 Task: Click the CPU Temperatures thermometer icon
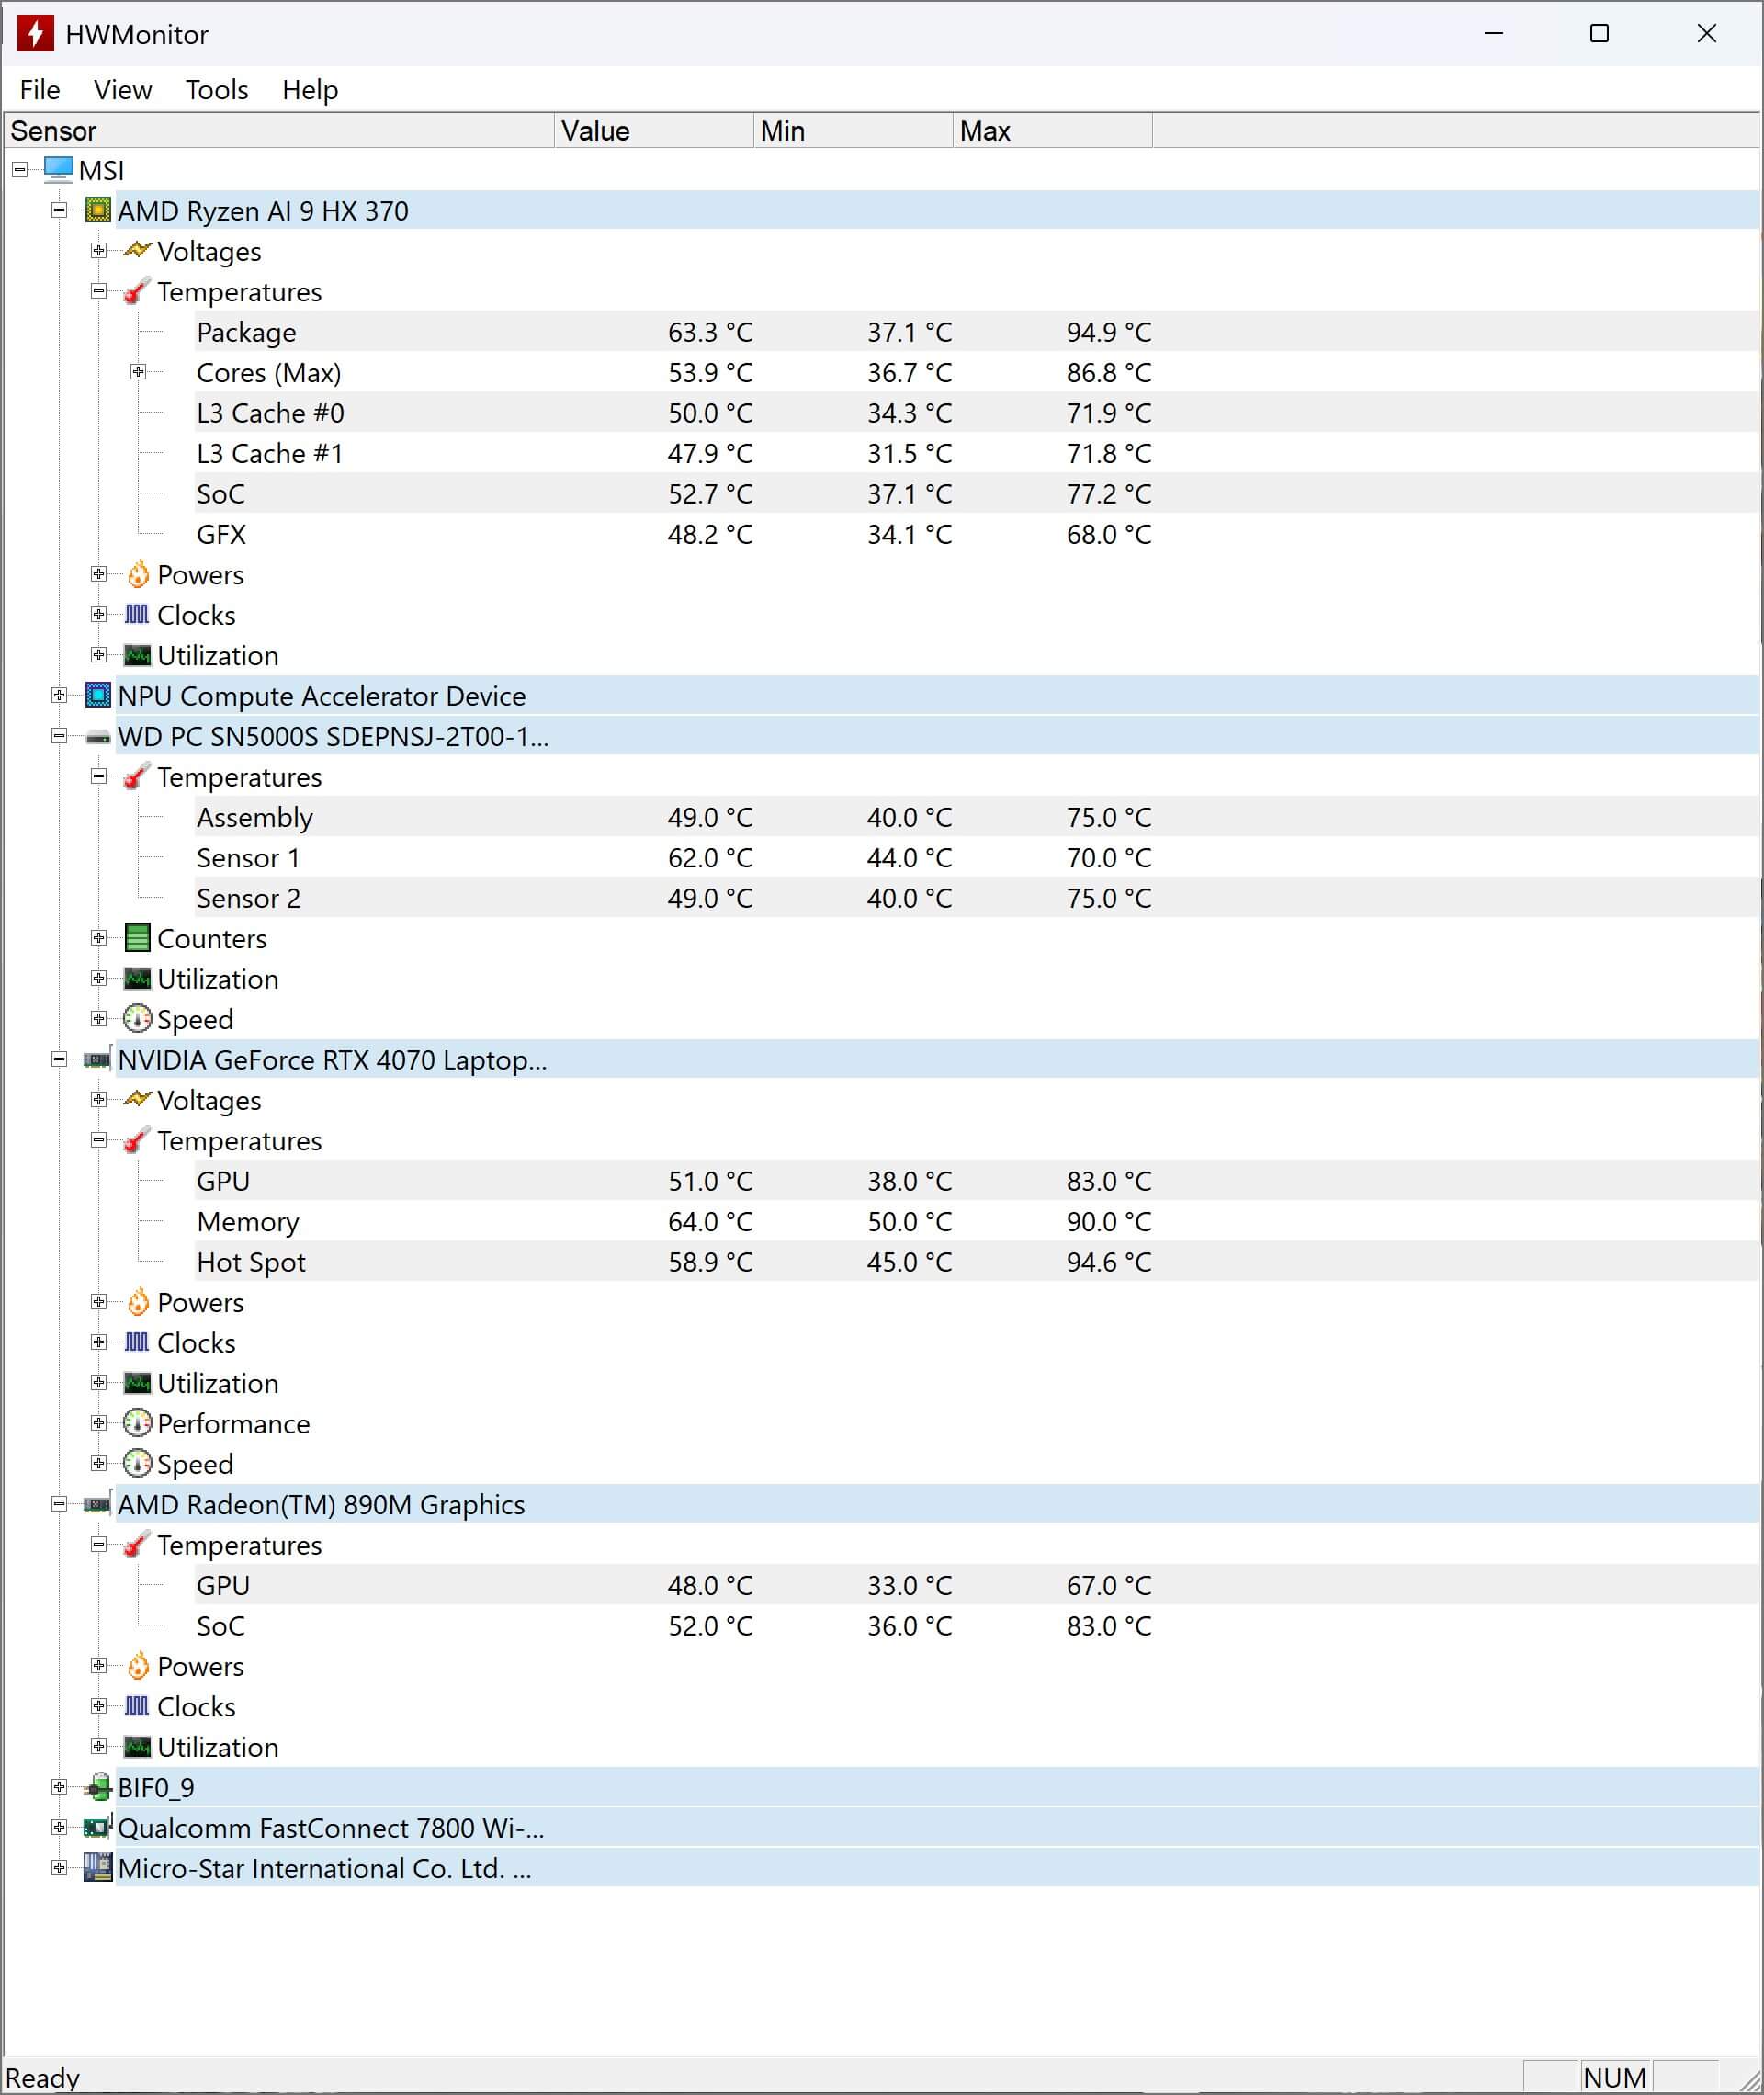click(x=137, y=291)
